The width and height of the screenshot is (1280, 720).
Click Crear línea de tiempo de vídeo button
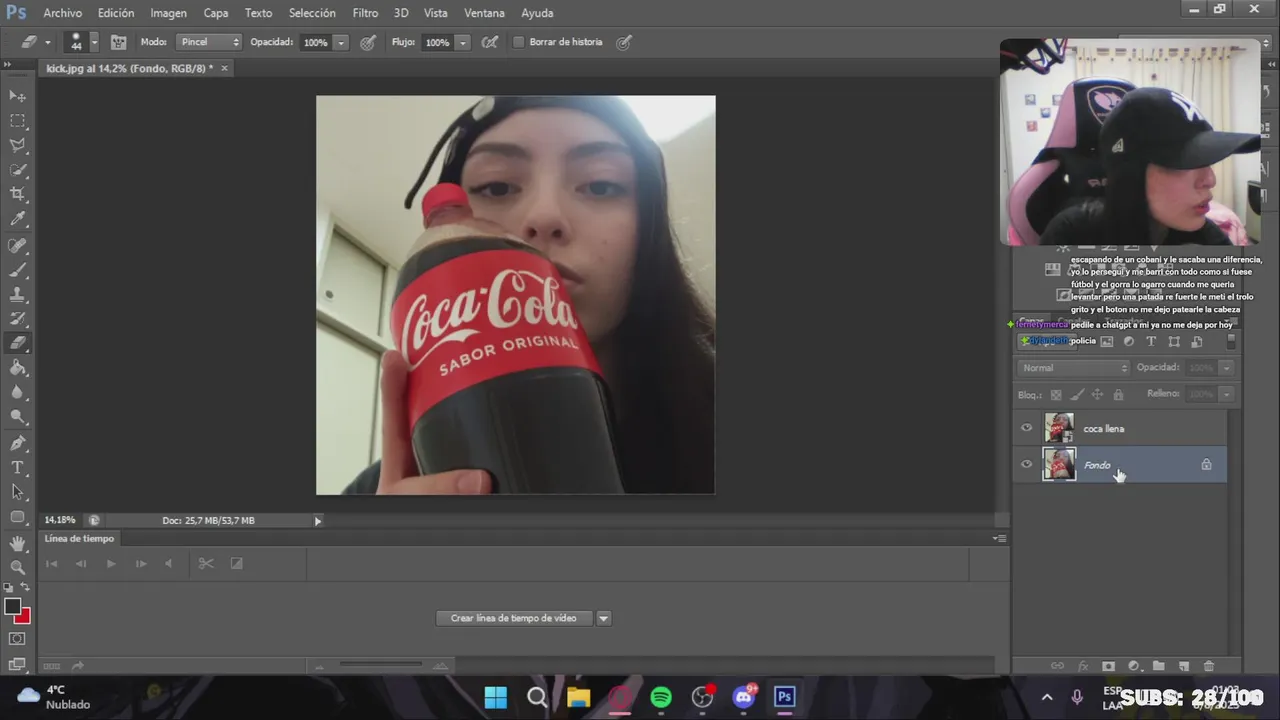pyautogui.click(x=514, y=618)
